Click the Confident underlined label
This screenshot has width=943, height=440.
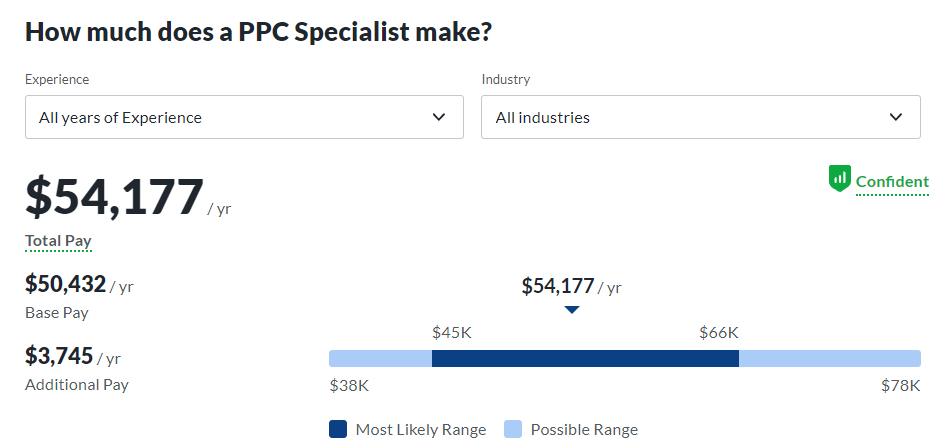892,182
